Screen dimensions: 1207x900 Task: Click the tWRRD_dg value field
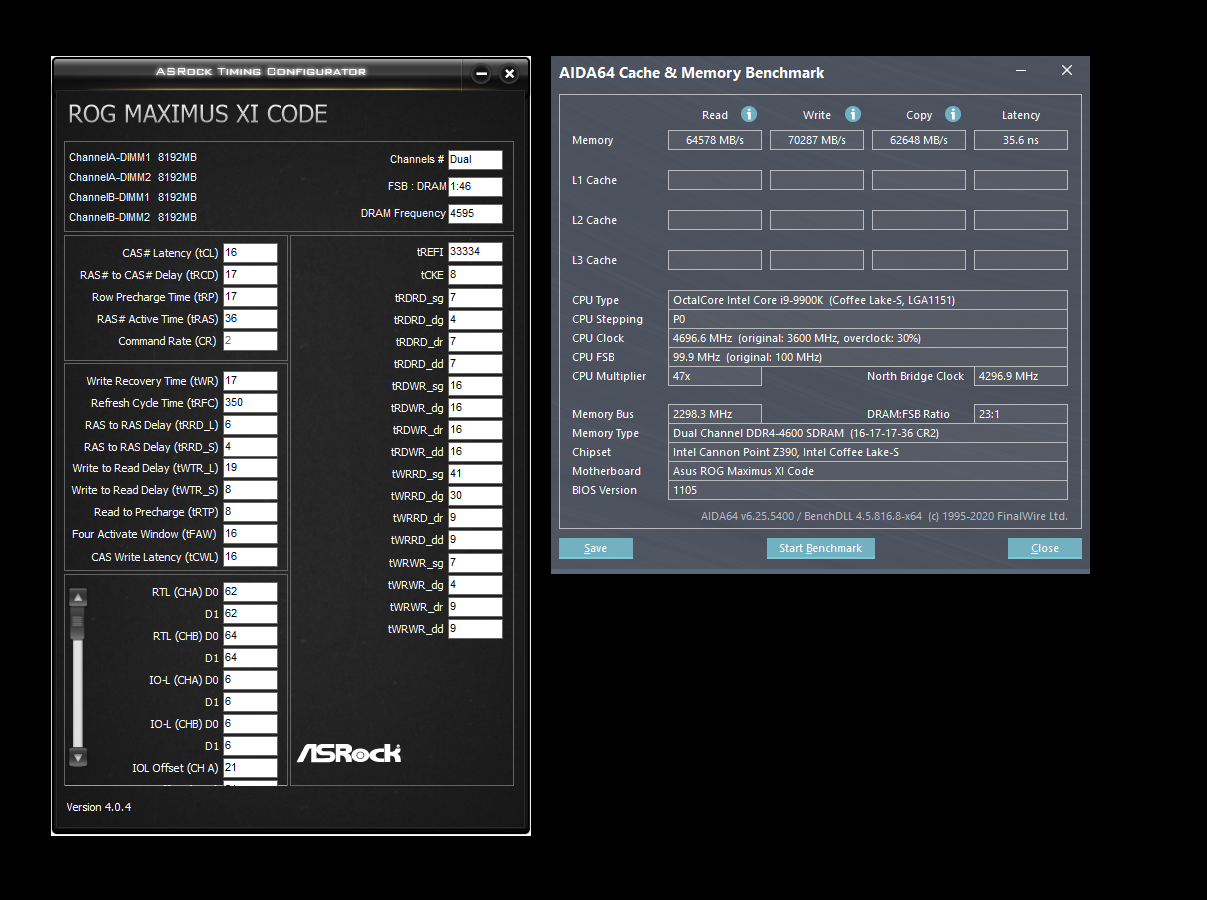click(475, 496)
